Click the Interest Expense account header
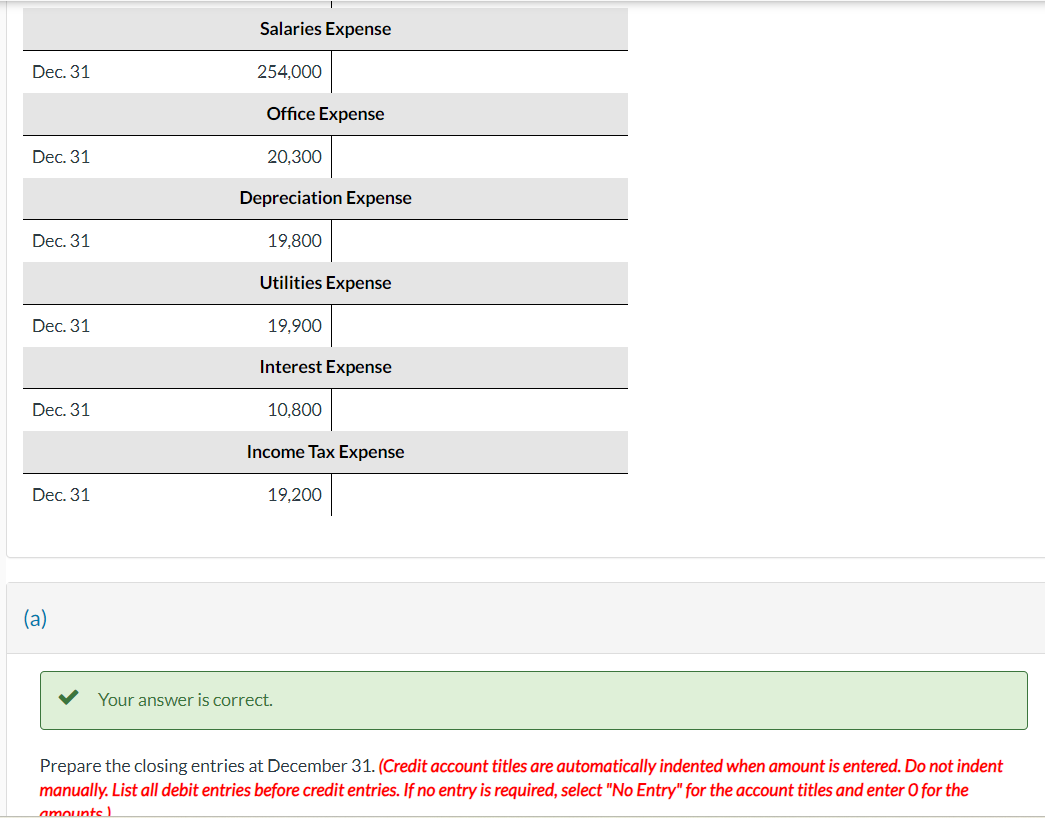1045x818 pixels. click(x=325, y=367)
